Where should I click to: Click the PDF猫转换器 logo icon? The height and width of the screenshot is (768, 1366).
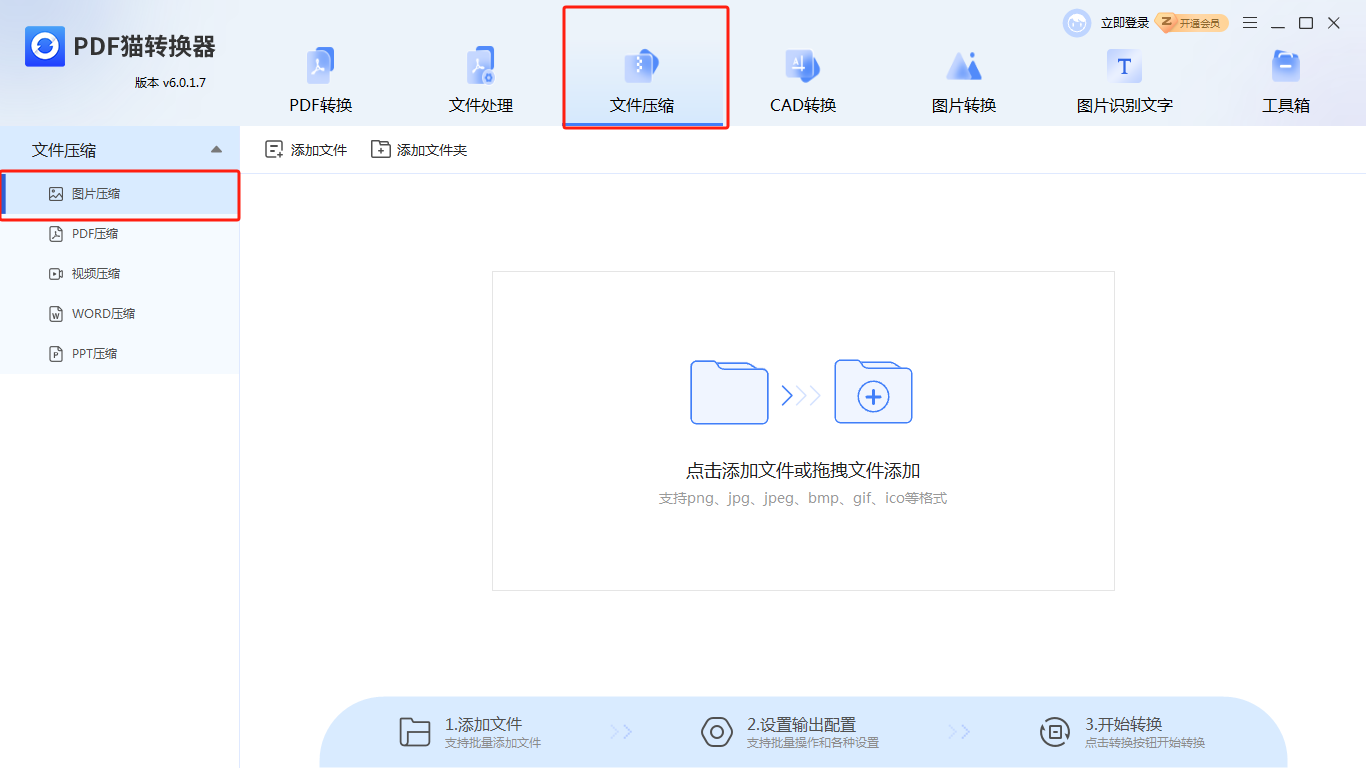click(x=45, y=46)
